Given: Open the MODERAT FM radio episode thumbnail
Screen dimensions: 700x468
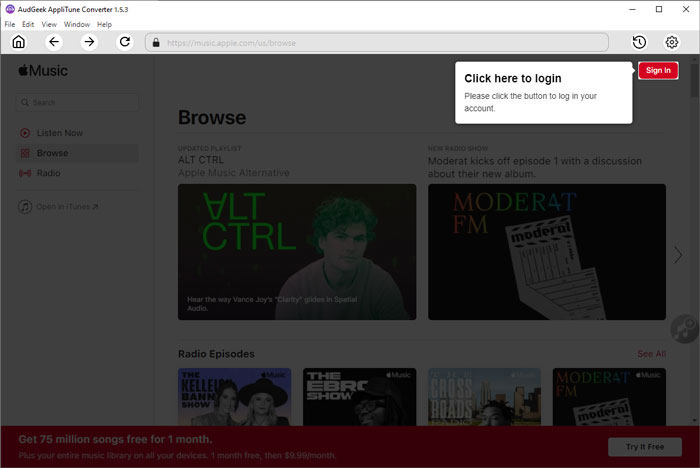Looking at the screenshot, I should [x=609, y=397].
